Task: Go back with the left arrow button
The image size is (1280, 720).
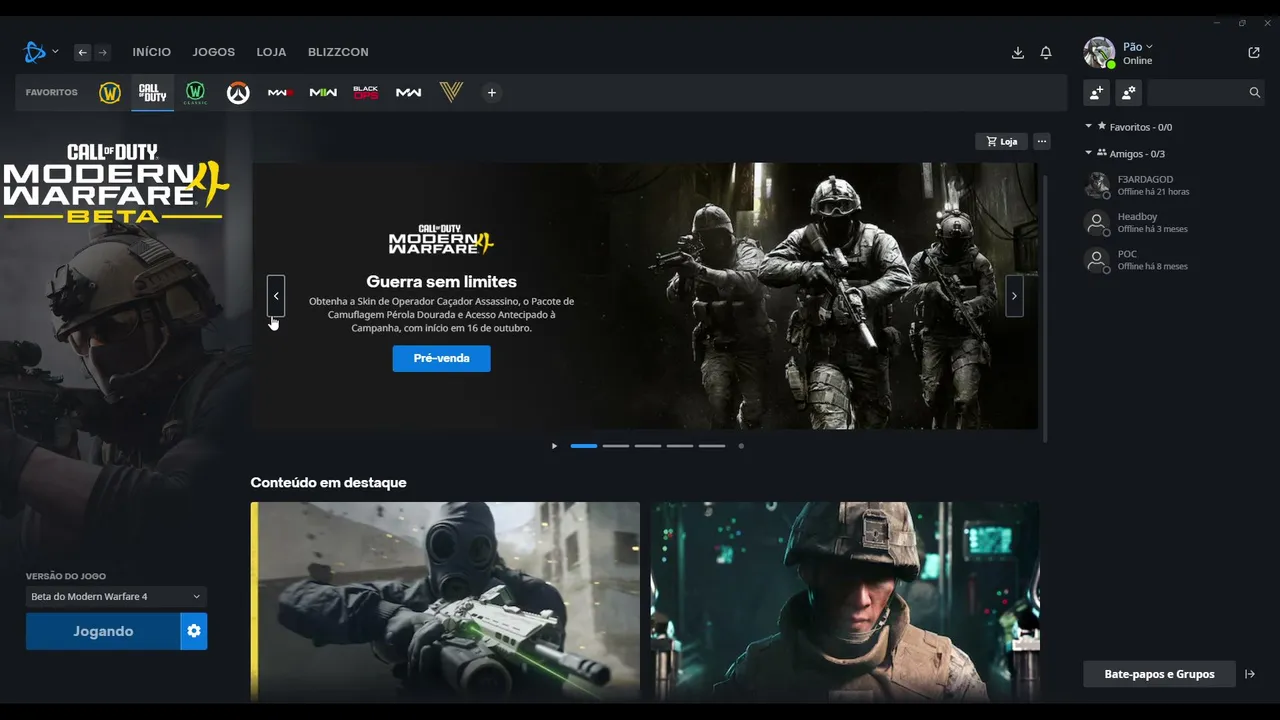Action: click(82, 52)
